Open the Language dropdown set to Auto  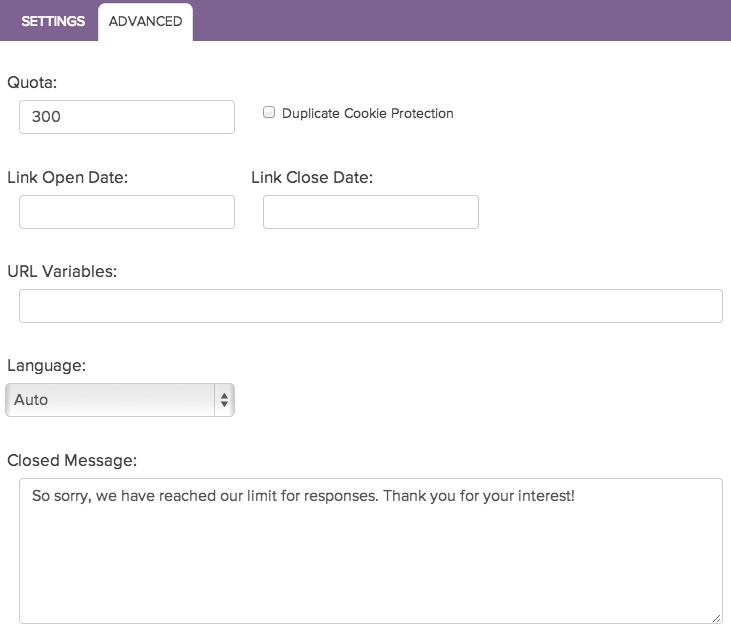pyautogui.click(x=120, y=400)
